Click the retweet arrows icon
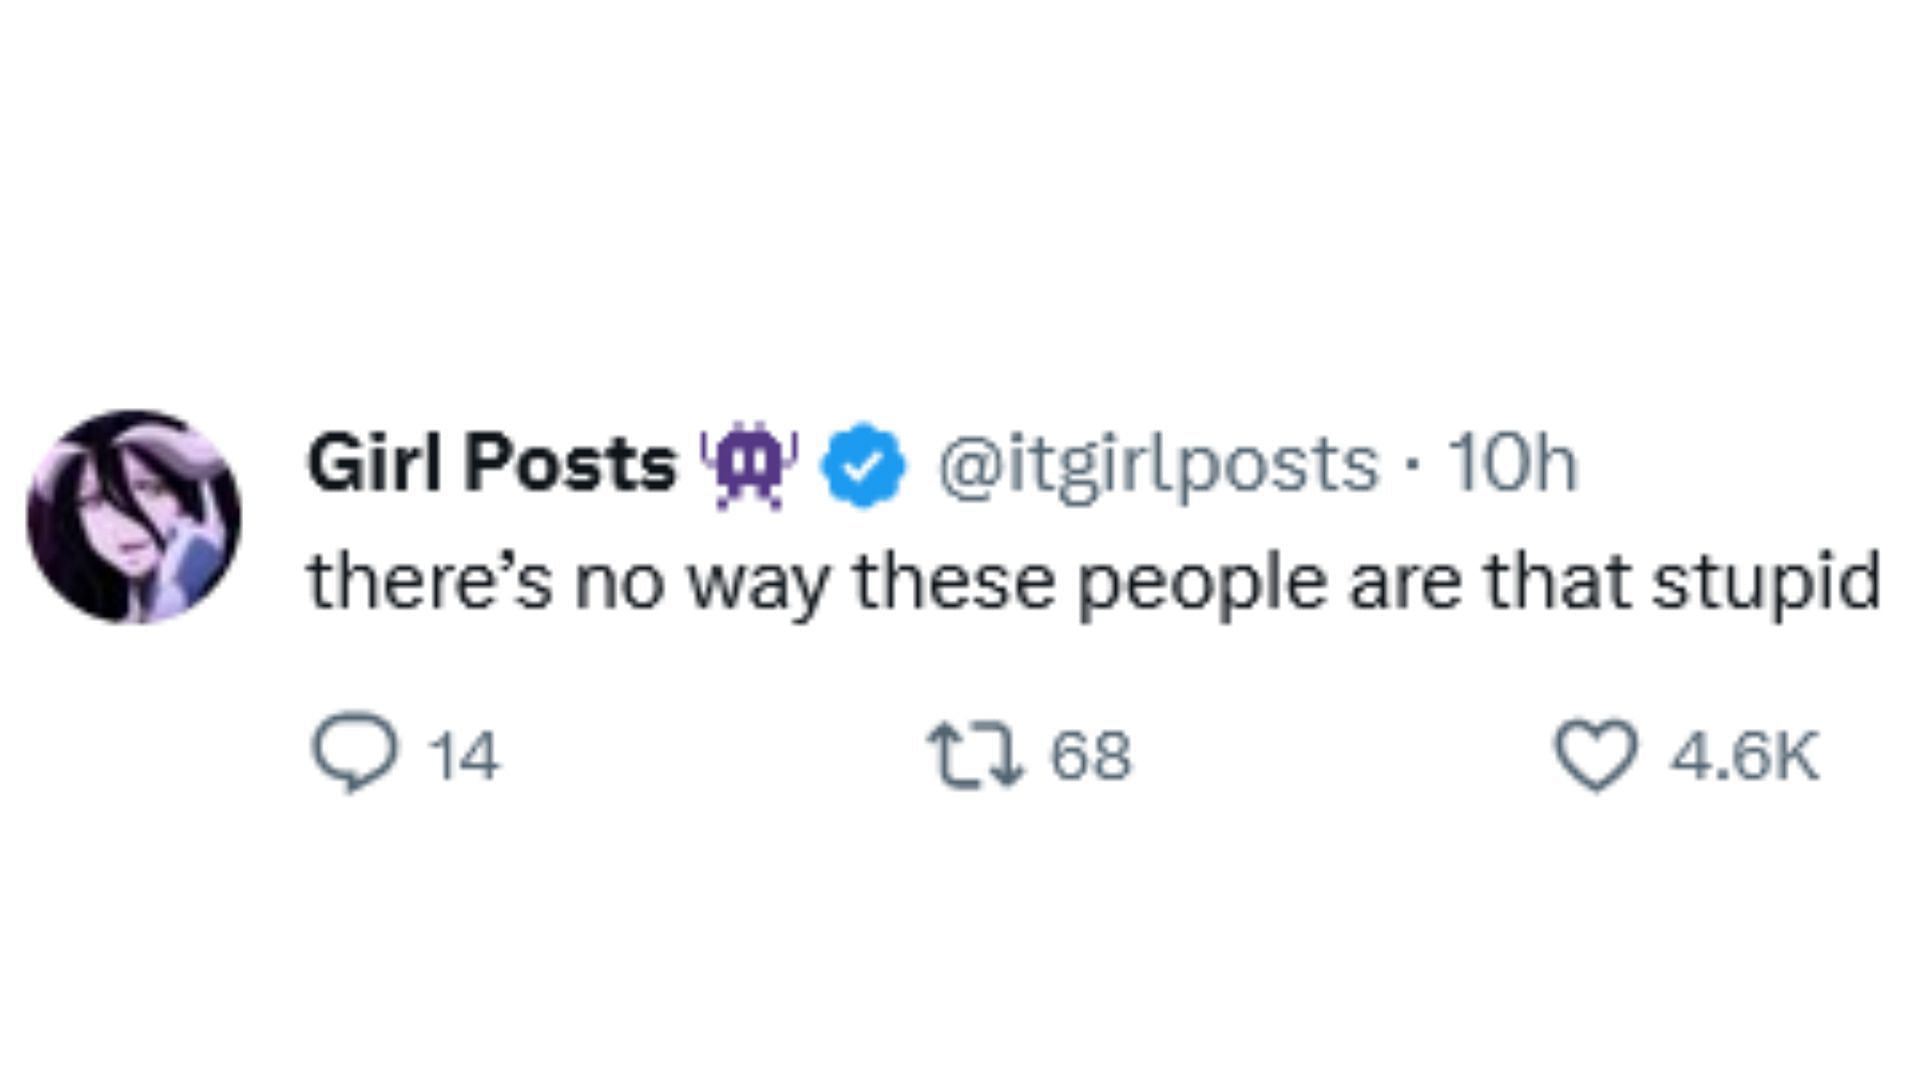The width and height of the screenshot is (1920, 1080). pyautogui.click(x=976, y=754)
